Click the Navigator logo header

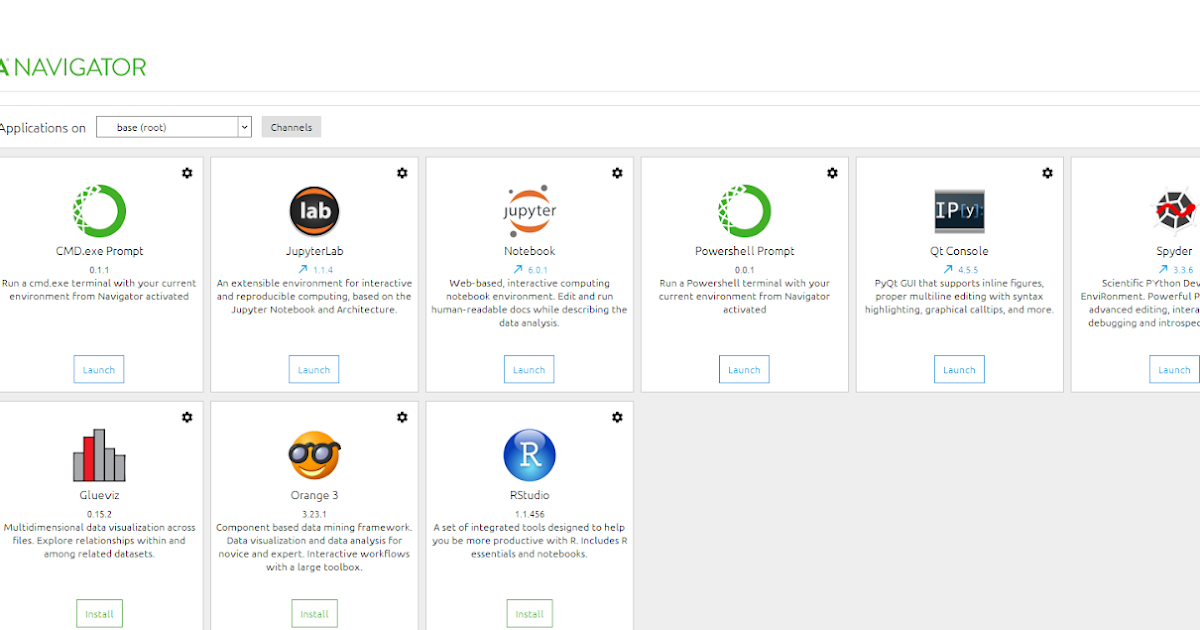pyautogui.click(x=73, y=67)
